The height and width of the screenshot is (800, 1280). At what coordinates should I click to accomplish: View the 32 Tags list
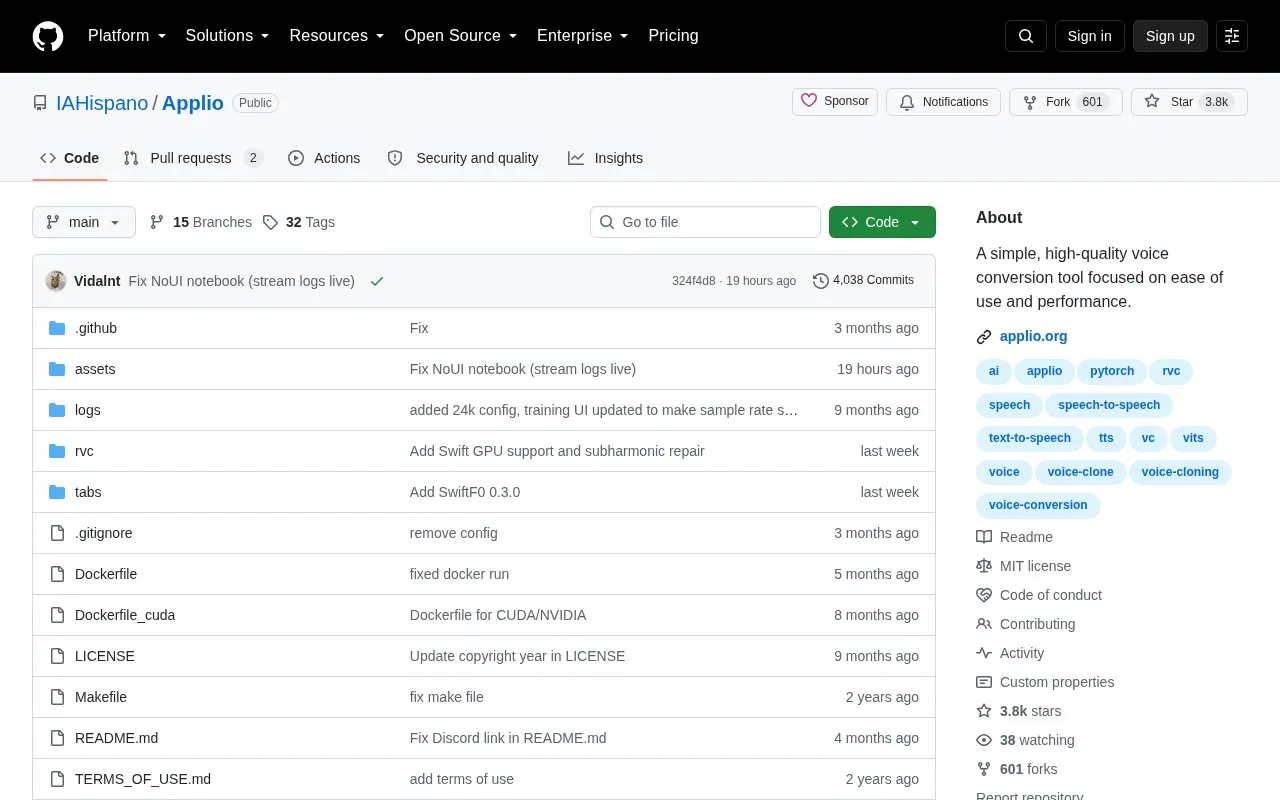pyautogui.click(x=299, y=222)
